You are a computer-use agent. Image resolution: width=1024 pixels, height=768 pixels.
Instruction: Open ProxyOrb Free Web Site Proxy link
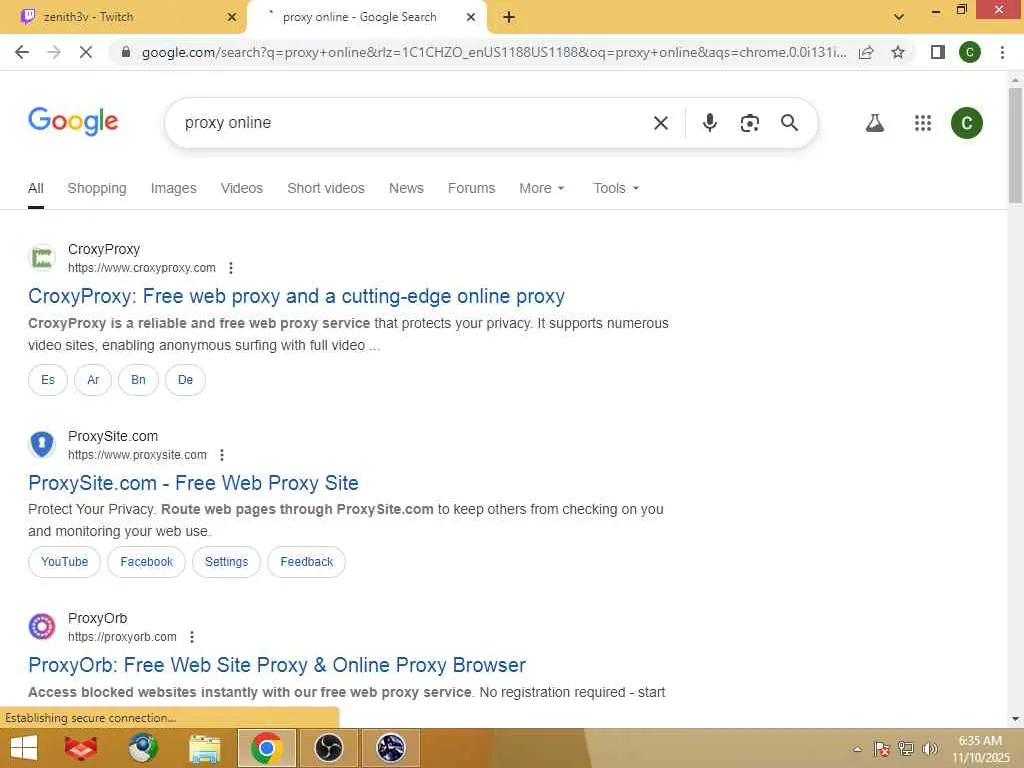pos(277,665)
